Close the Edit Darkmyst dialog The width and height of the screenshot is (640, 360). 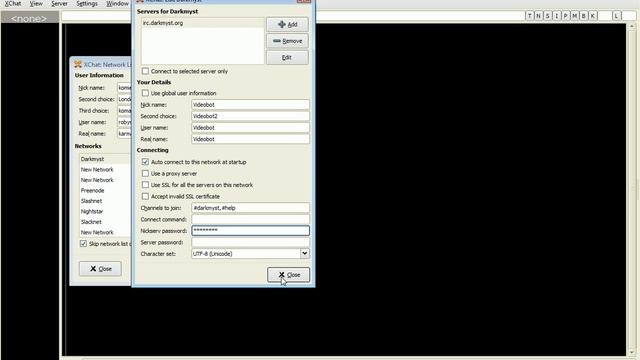coord(289,275)
